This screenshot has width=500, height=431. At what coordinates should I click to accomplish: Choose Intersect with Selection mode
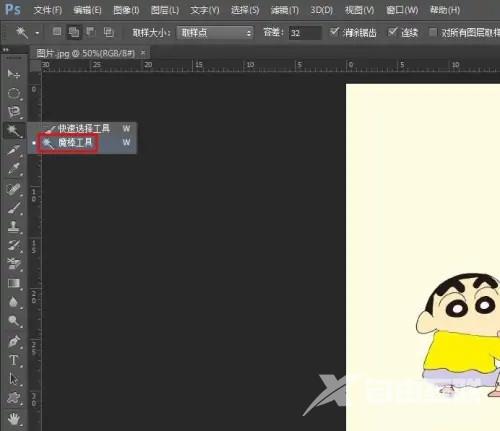(108, 32)
